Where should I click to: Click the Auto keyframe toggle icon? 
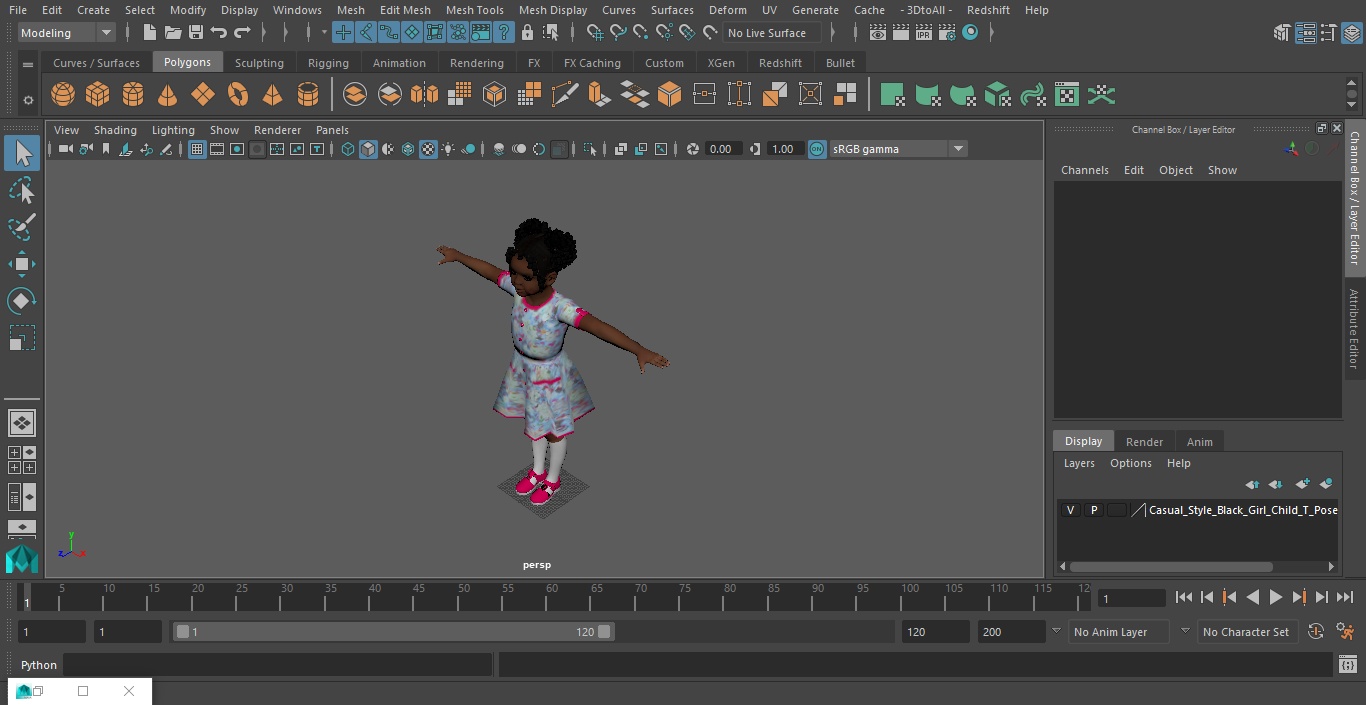(x=1316, y=631)
